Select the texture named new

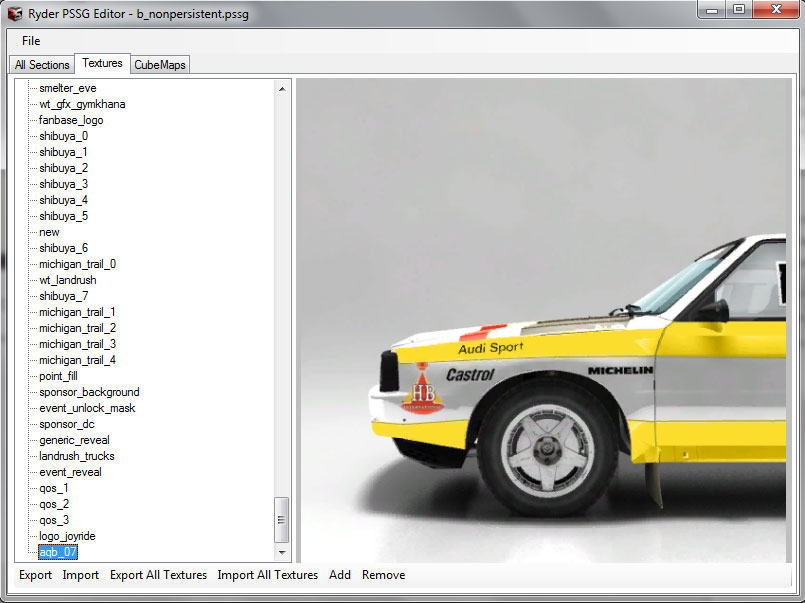pos(49,232)
